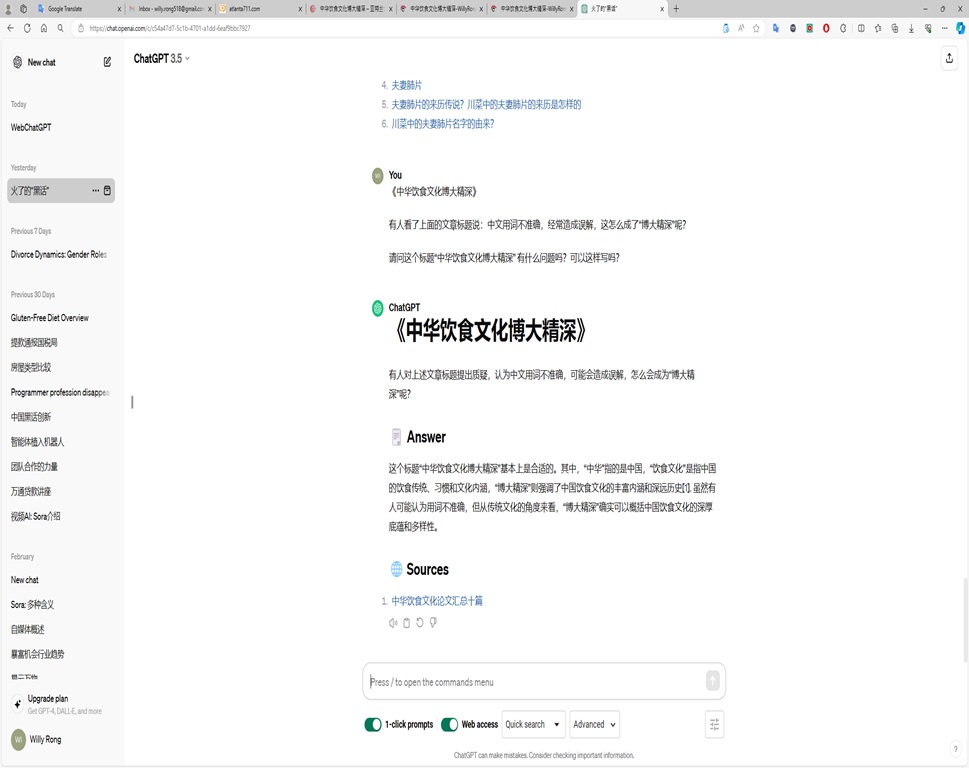Open link 川菜中的夫妻肺片名字的由来?
This screenshot has width=969, height=768.
442,124
